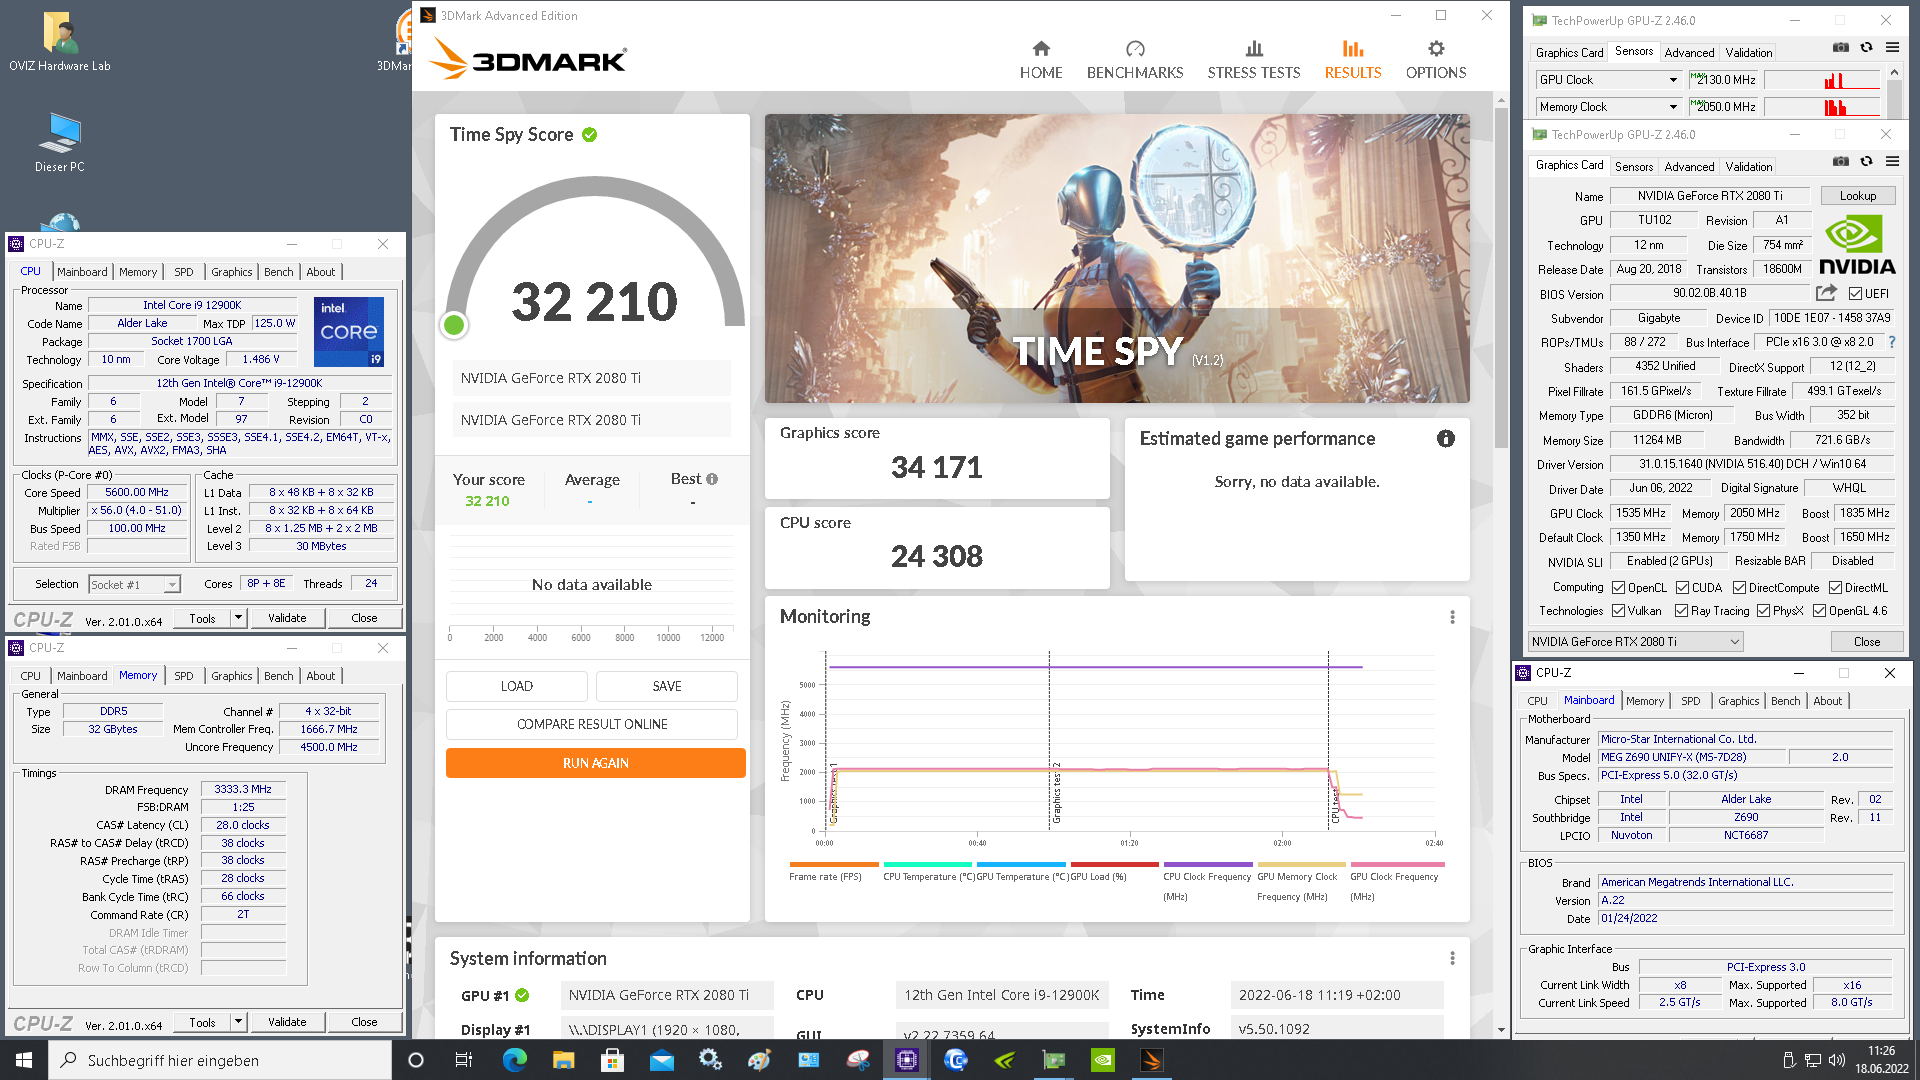Click camera icon in GPU-Z Graphics Card window
The height and width of the screenshot is (1080, 1920).
click(1840, 161)
